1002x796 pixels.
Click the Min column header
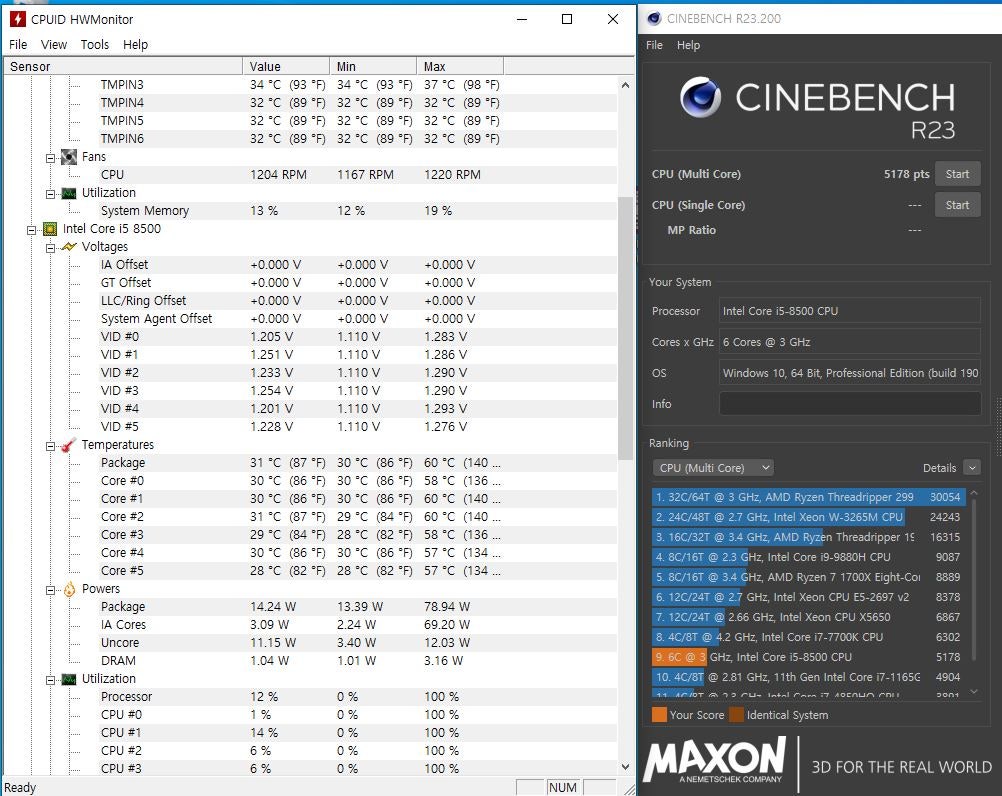coord(373,66)
